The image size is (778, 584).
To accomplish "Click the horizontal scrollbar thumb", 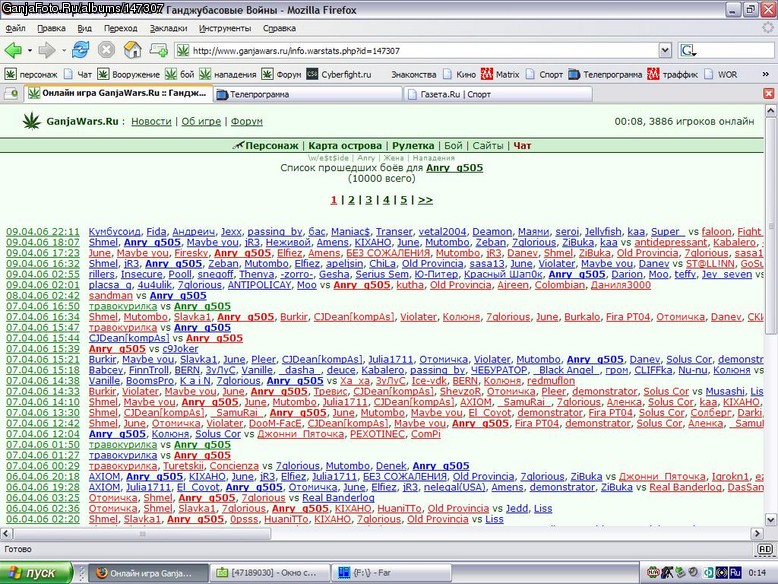I will (x=142, y=534).
